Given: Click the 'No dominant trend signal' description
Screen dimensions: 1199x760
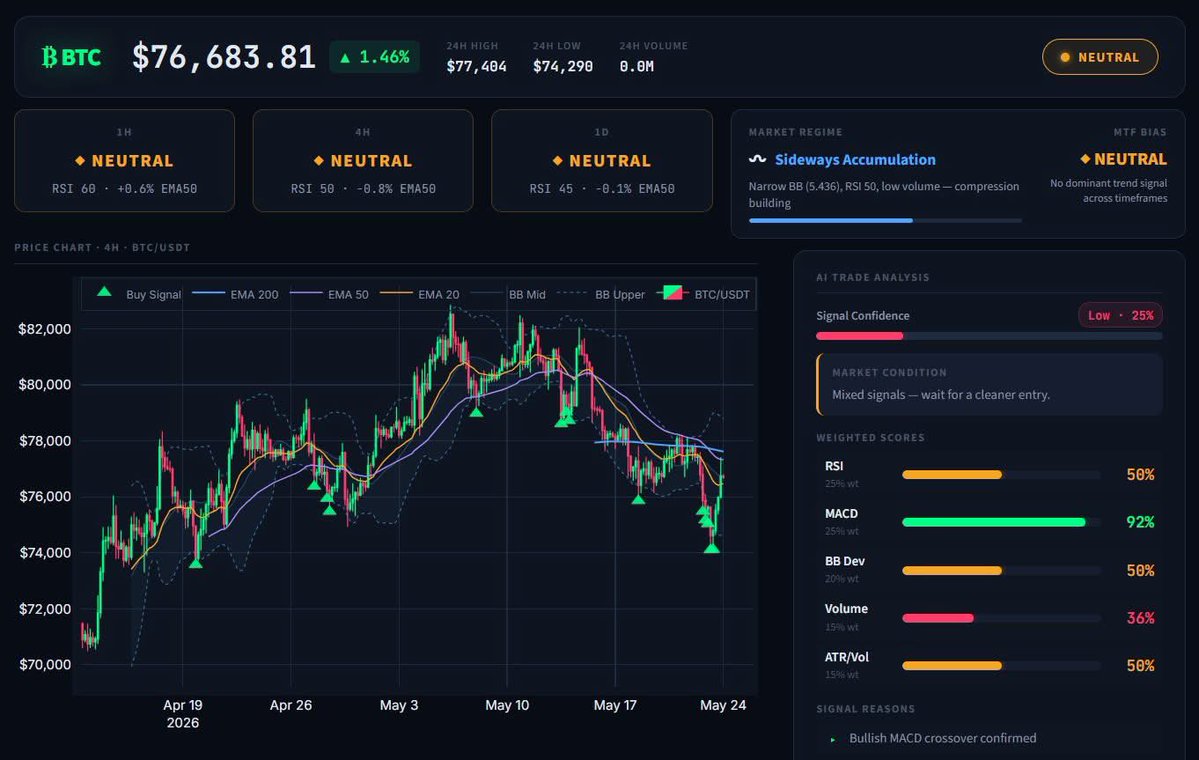Looking at the screenshot, I should pyautogui.click(x=1109, y=190).
